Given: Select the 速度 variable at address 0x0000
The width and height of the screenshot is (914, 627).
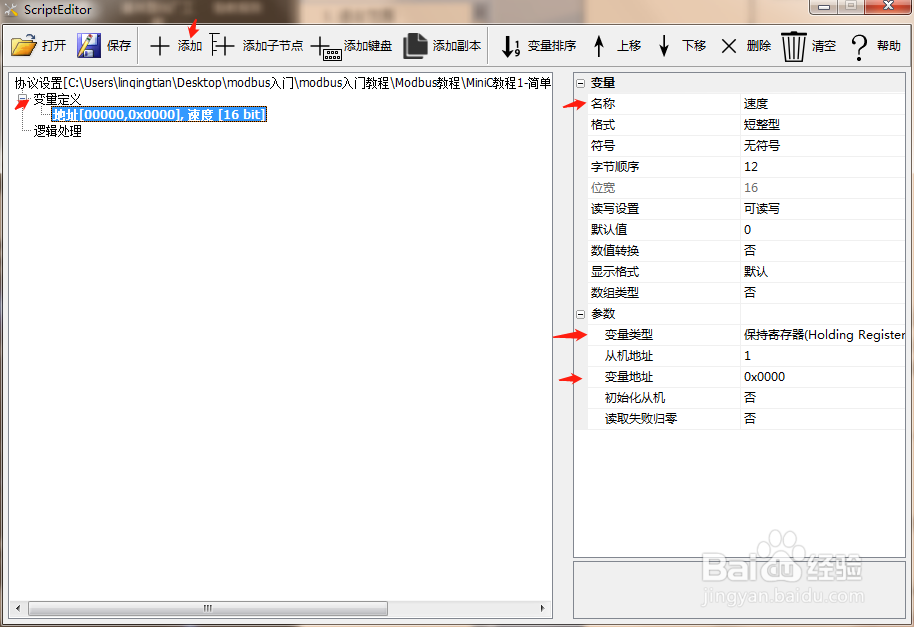Looking at the screenshot, I should click(159, 114).
